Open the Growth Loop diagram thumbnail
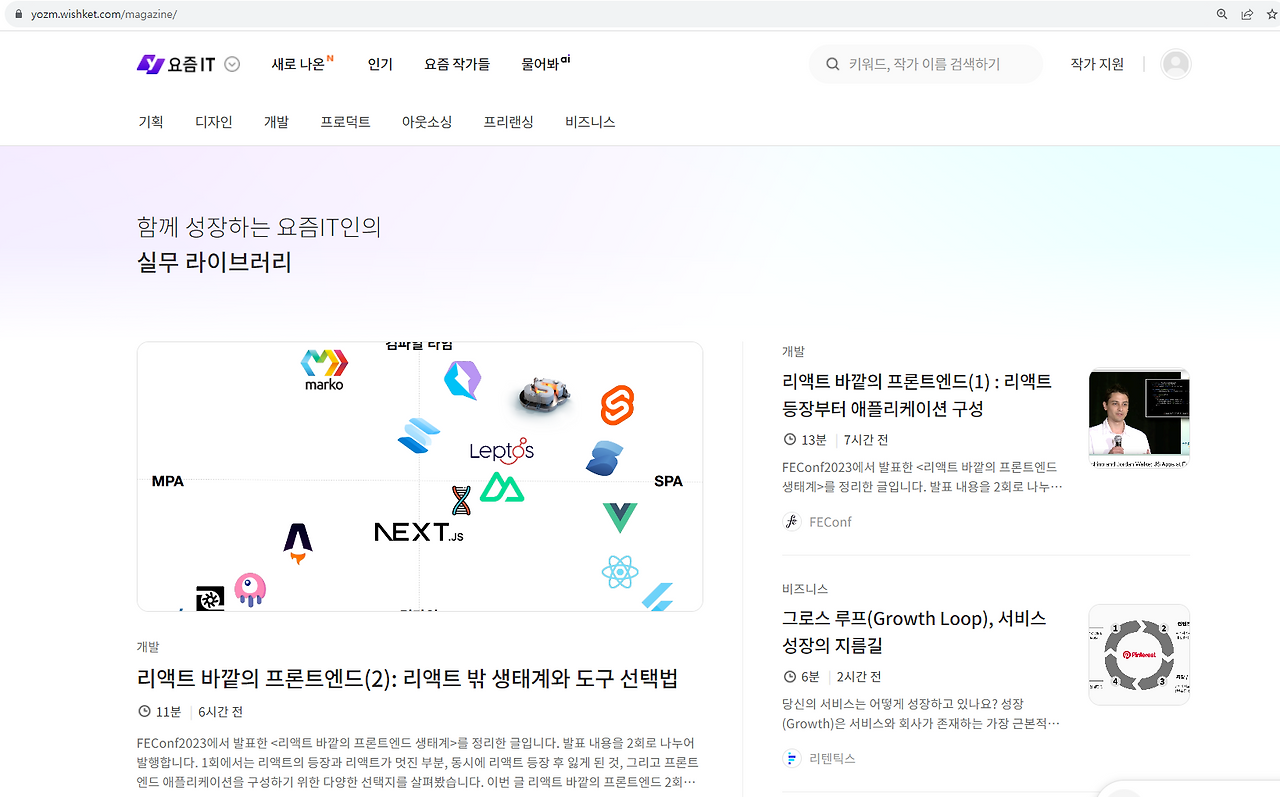Image resolution: width=1280 pixels, height=797 pixels. (x=1139, y=655)
